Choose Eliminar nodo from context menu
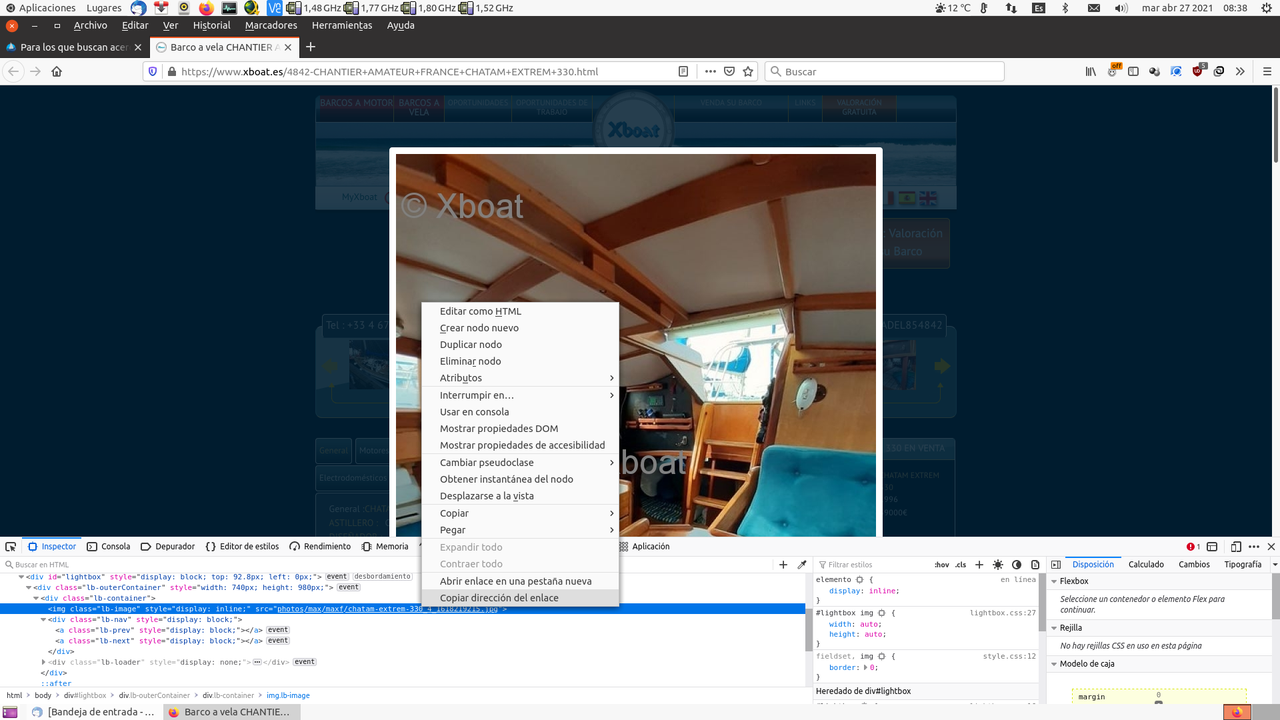The width and height of the screenshot is (1280, 720). (520, 361)
